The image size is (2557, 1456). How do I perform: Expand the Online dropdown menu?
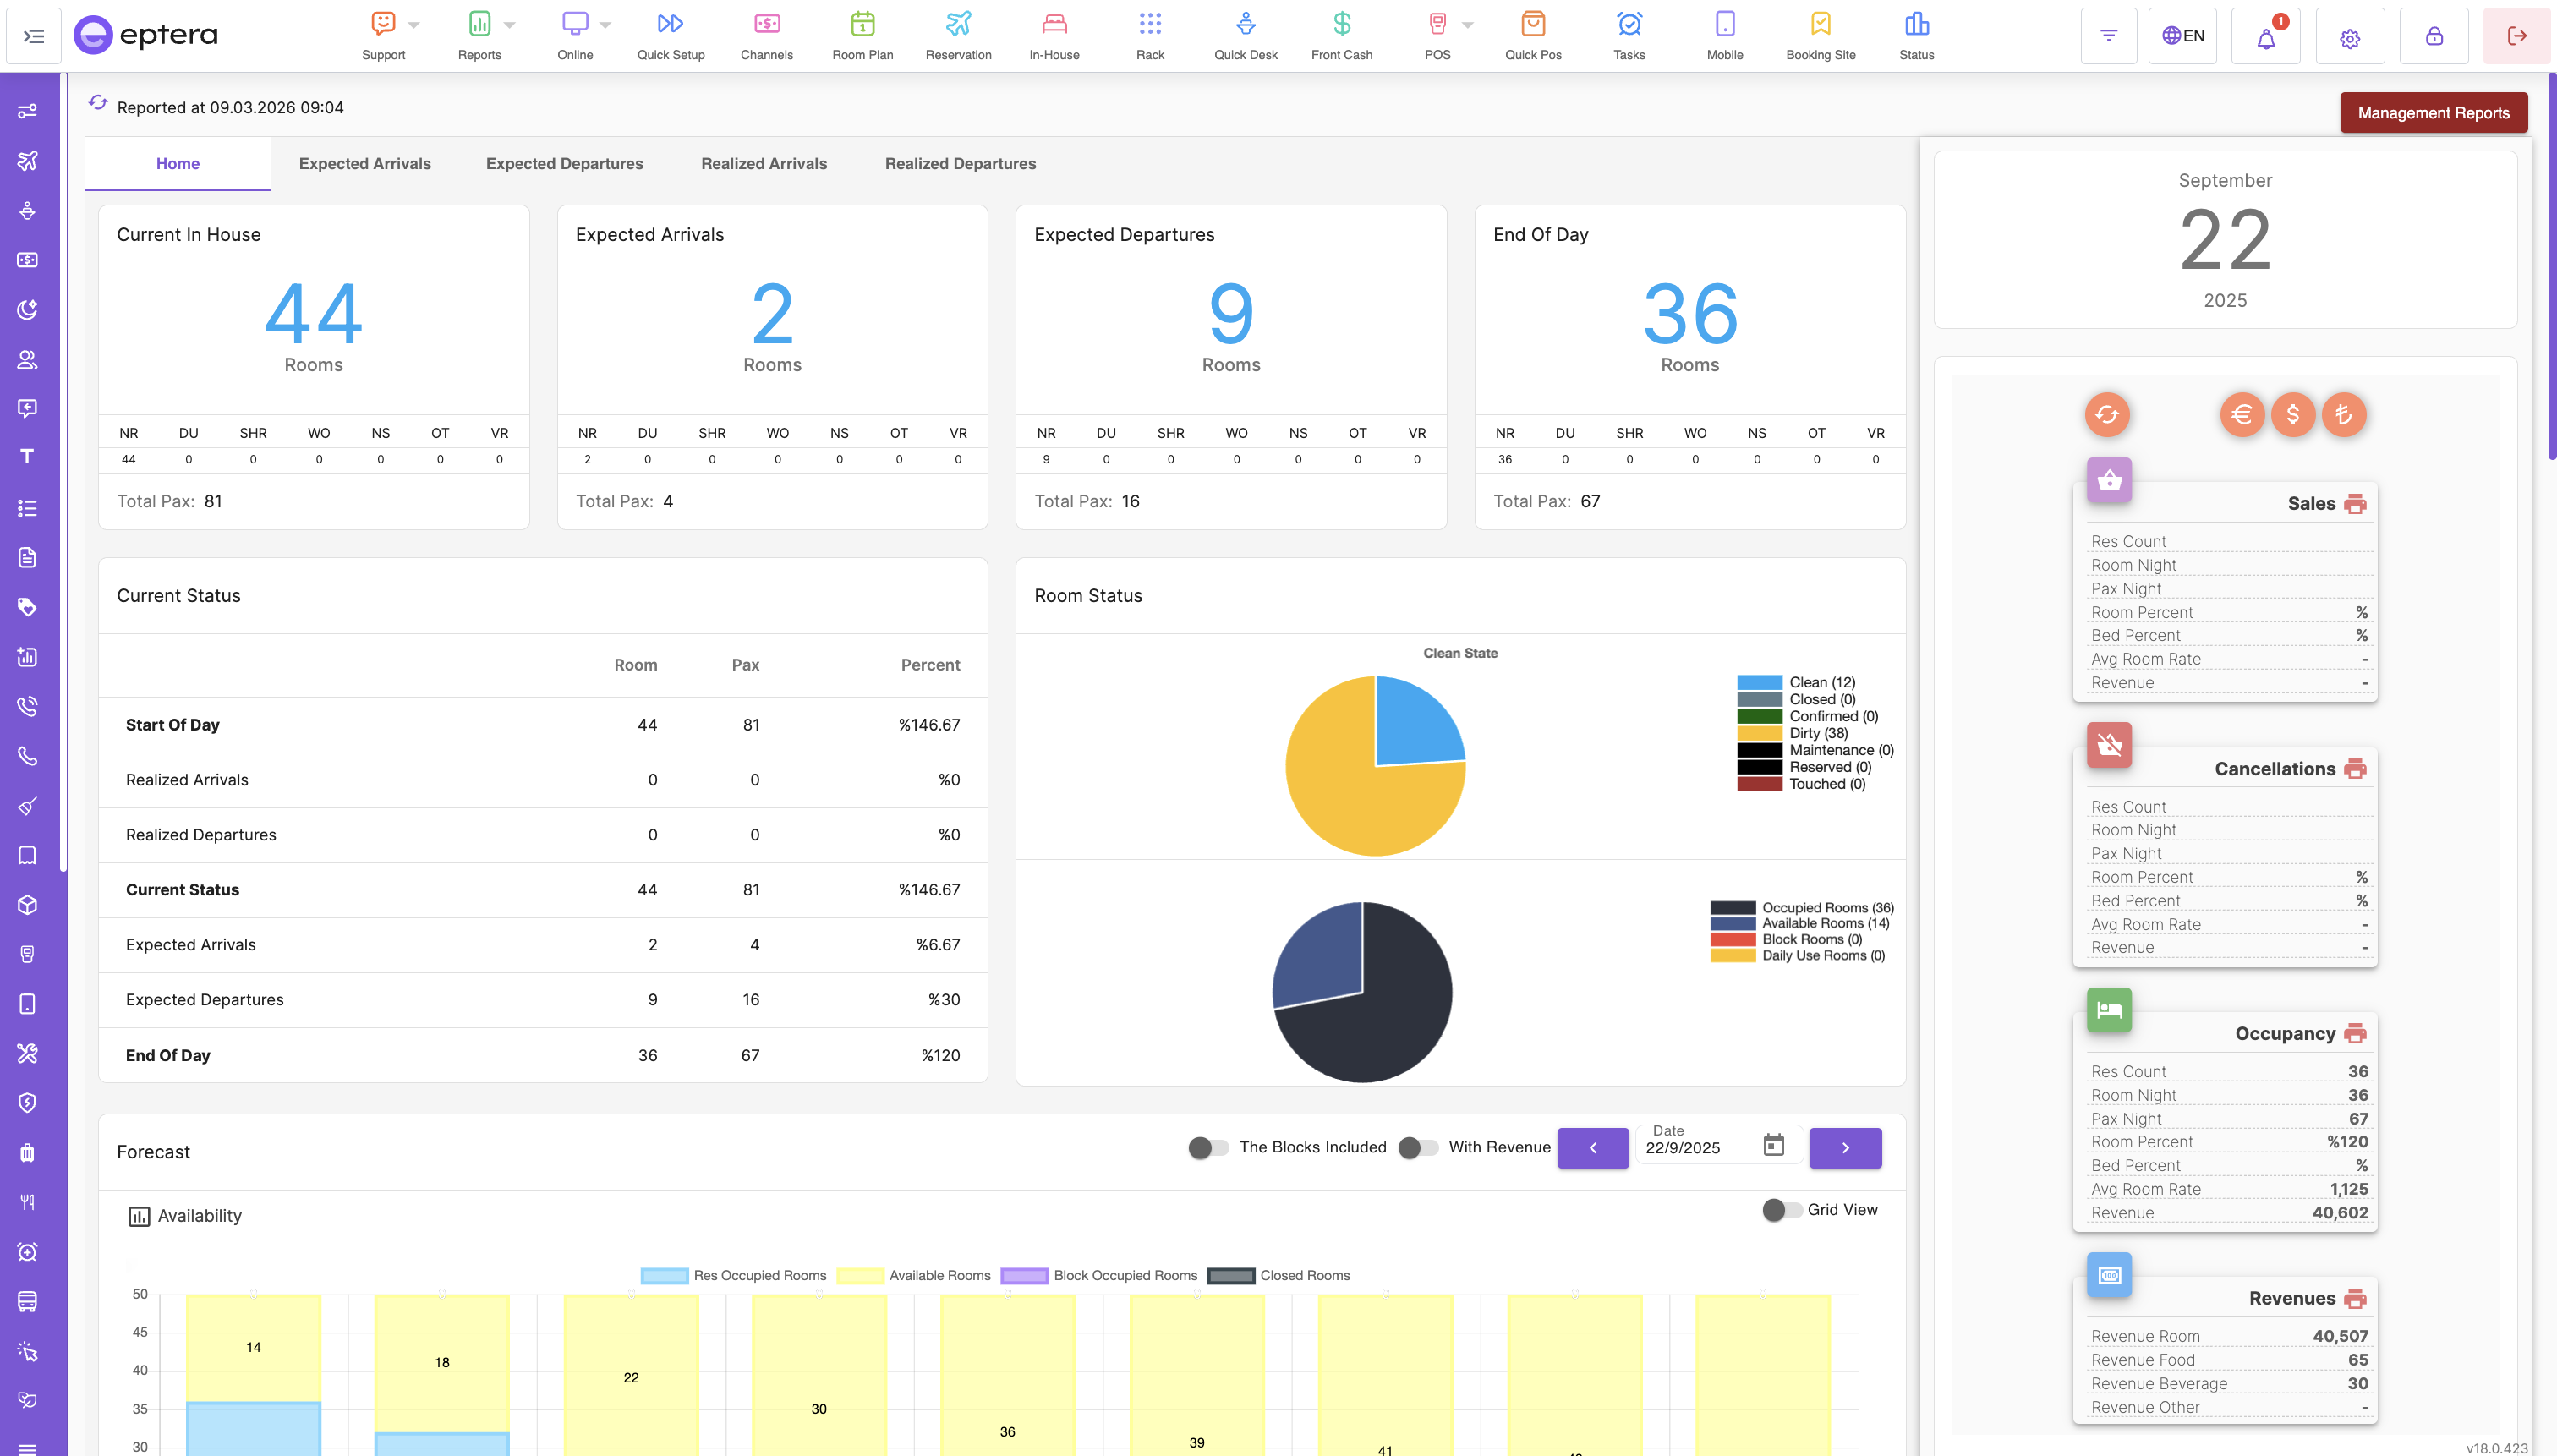[605, 25]
